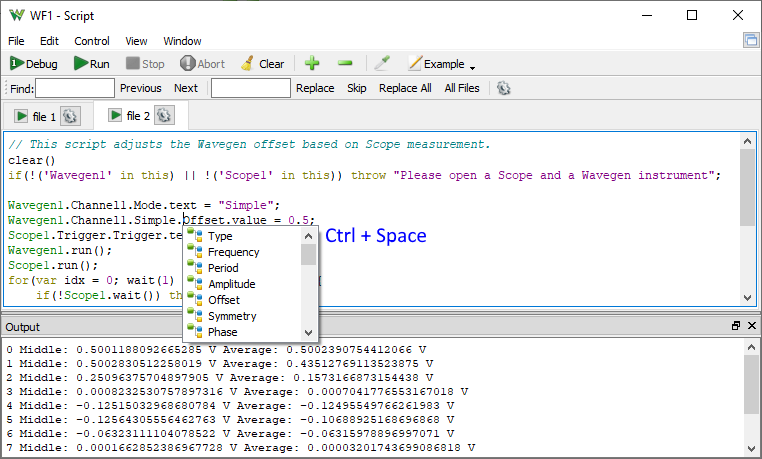The width and height of the screenshot is (762, 459).
Task: Click the gear icon on file 1 tab
Action: (70, 116)
